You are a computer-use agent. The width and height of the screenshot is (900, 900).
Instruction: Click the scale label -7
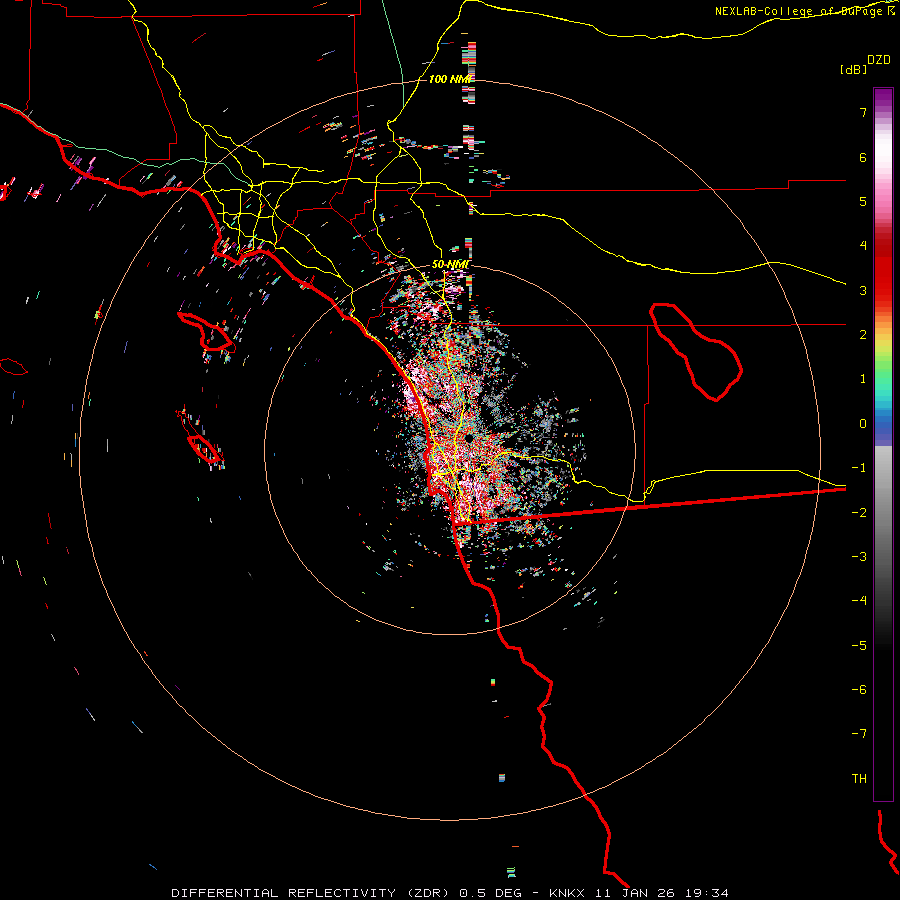tap(859, 734)
